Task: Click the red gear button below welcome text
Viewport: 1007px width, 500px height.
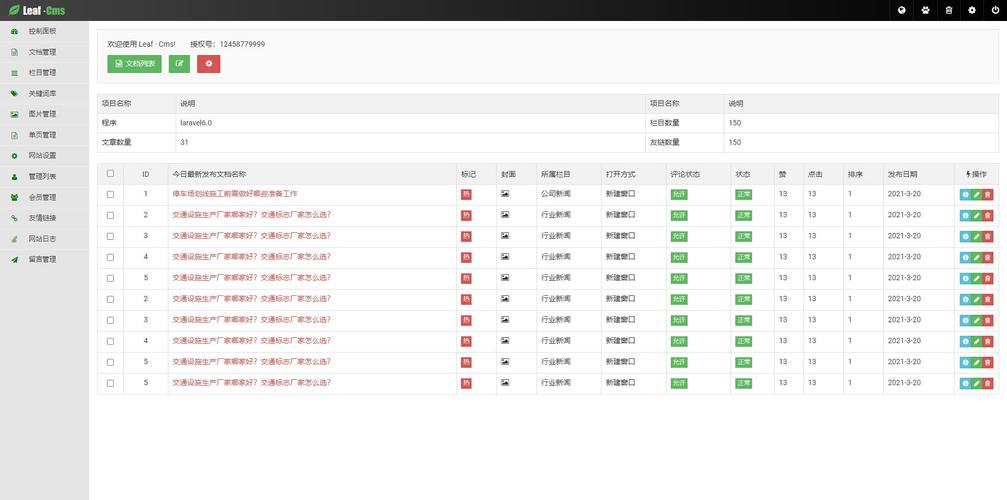Action: tap(208, 63)
